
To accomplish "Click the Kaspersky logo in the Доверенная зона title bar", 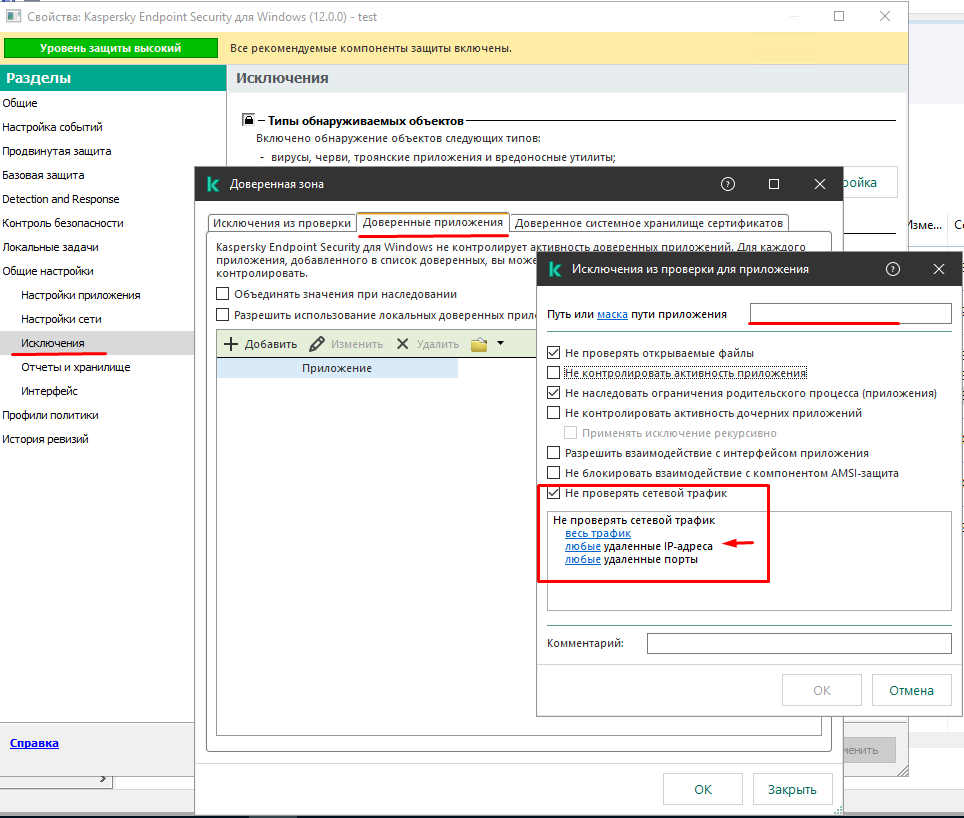I will (x=212, y=184).
